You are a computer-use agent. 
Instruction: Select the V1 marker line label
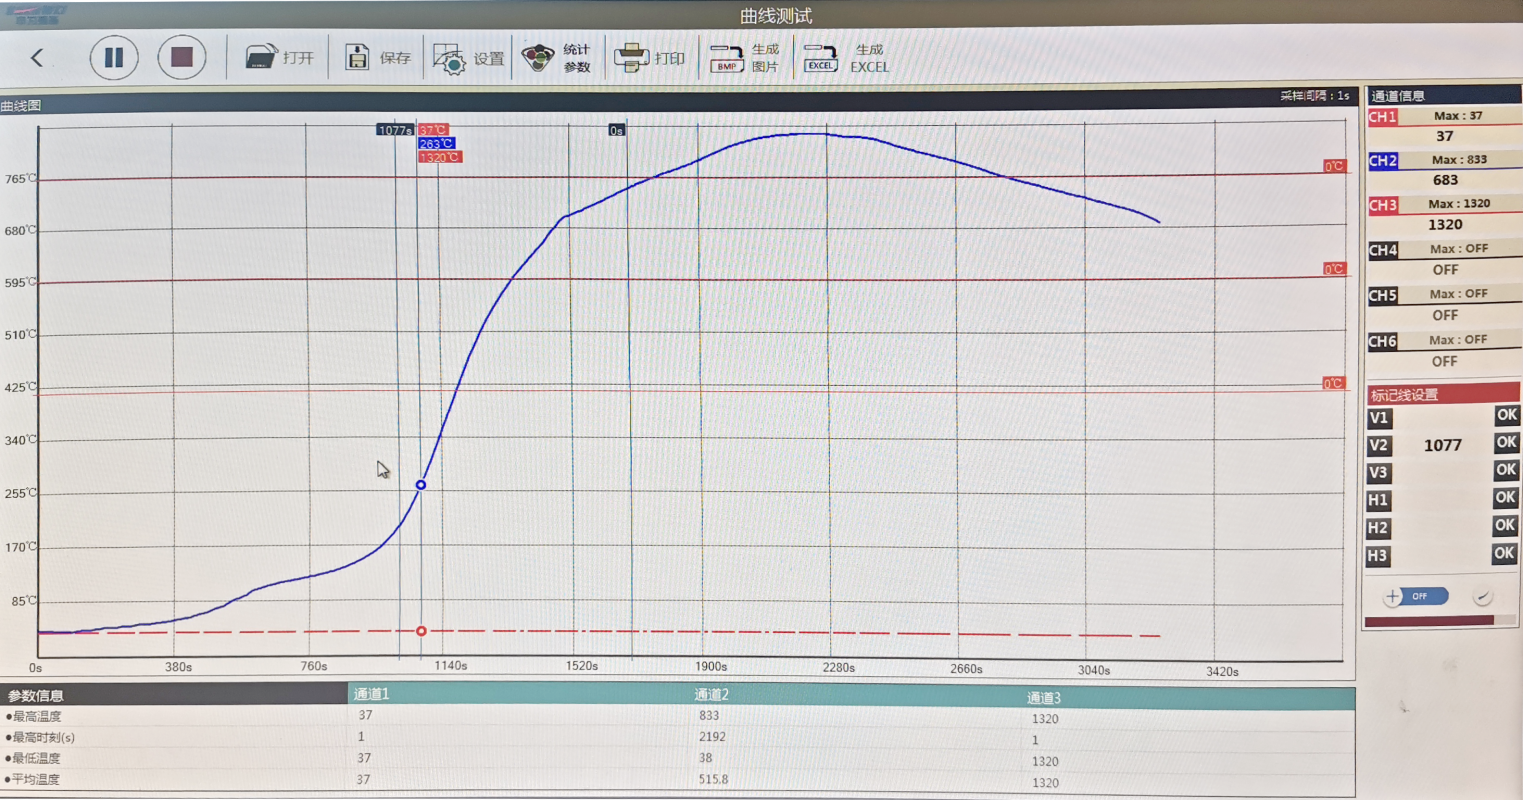coord(1379,418)
